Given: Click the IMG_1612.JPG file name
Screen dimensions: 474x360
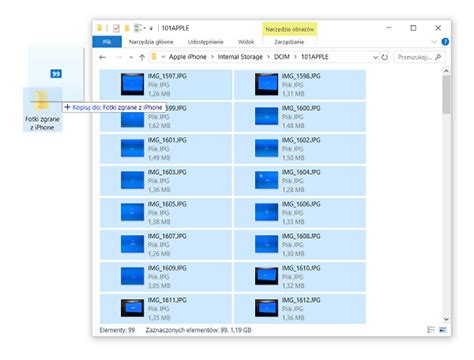Looking at the screenshot, I should [301, 300].
